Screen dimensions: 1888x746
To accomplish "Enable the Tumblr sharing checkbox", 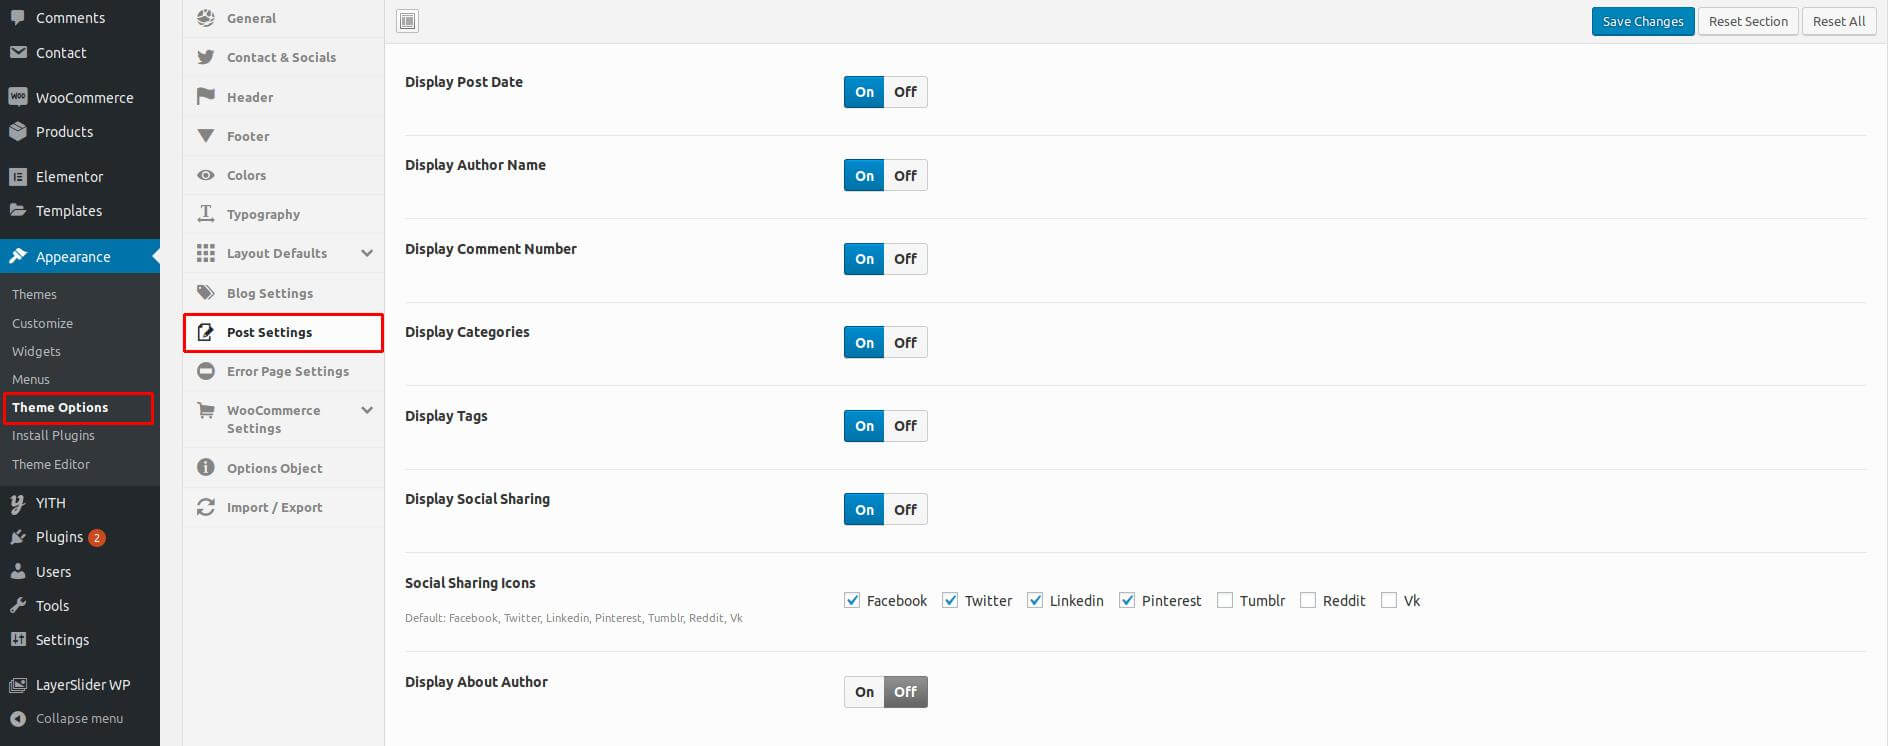I will click(x=1225, y=600).
